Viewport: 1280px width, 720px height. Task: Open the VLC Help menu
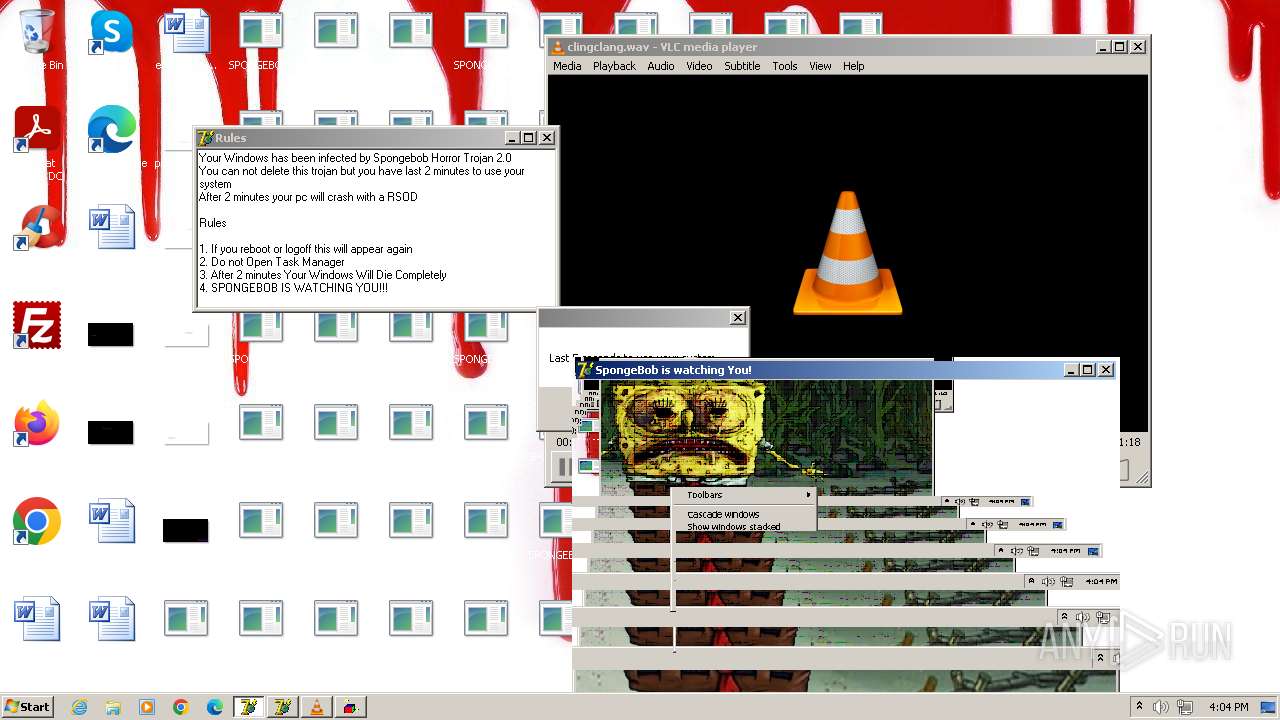(853, 66)
